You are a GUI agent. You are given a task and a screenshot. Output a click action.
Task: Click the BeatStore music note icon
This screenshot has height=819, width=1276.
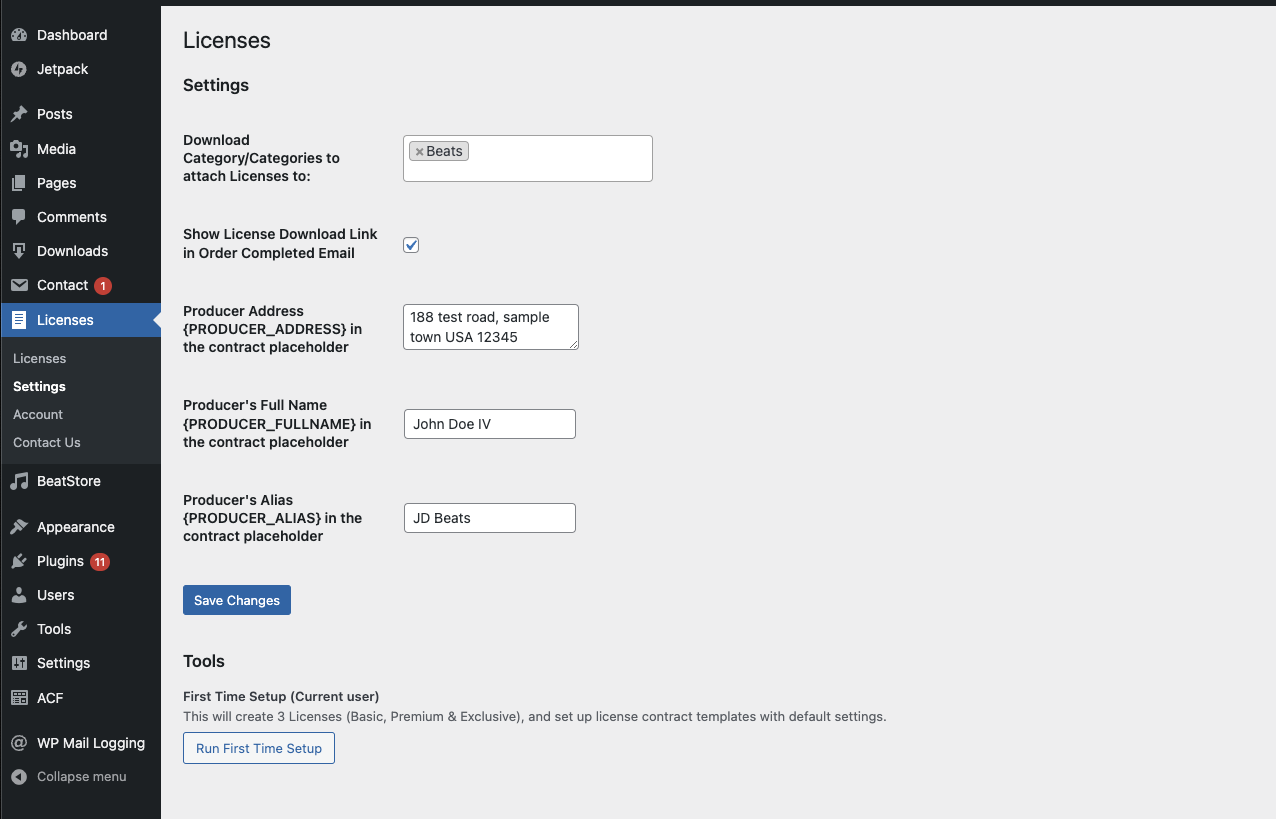19,481
